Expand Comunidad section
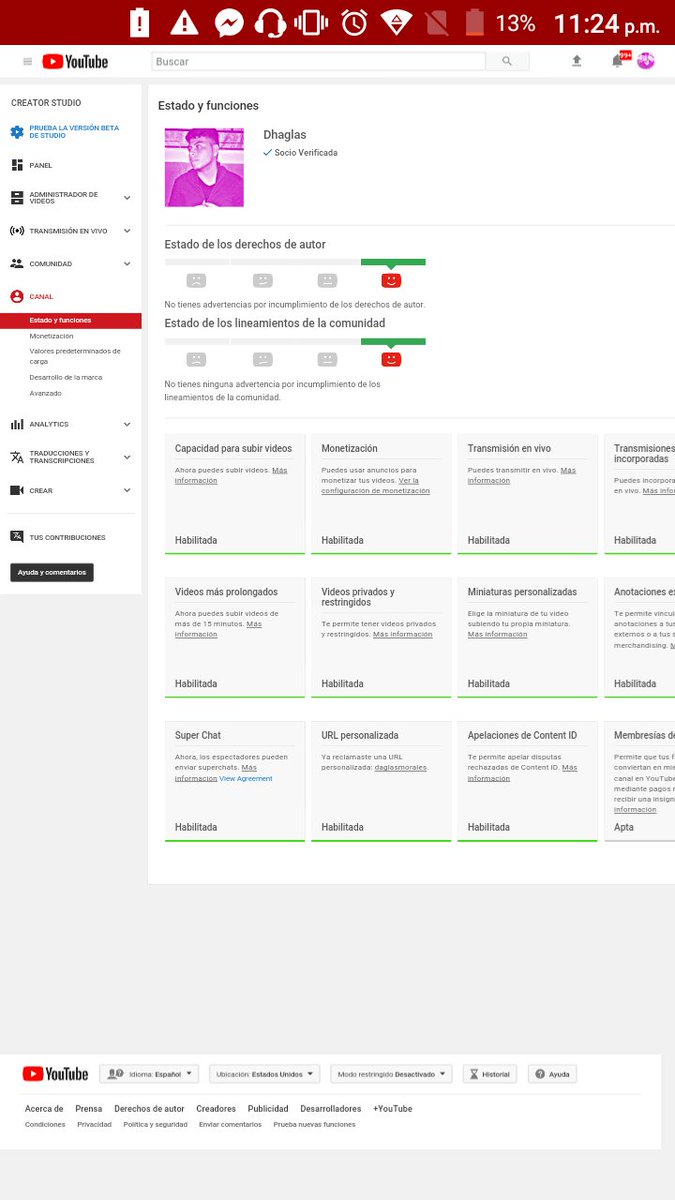The width and height of the screenshot is (675, 1200). 127,264
